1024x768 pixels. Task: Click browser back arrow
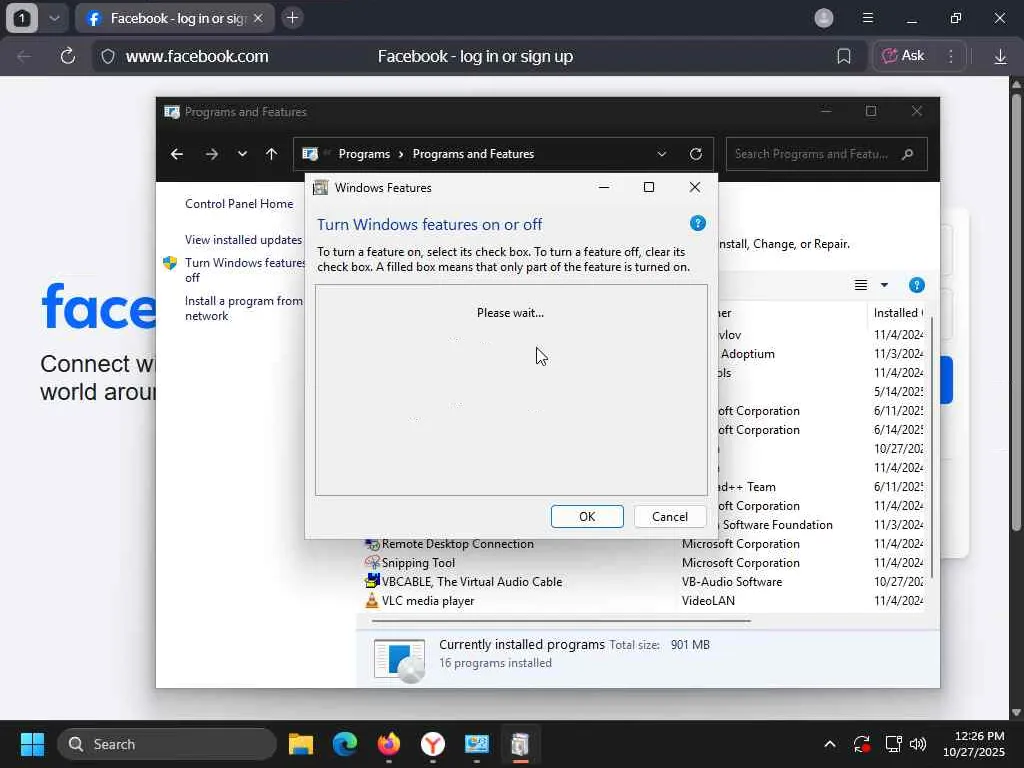tap(24, 56)
